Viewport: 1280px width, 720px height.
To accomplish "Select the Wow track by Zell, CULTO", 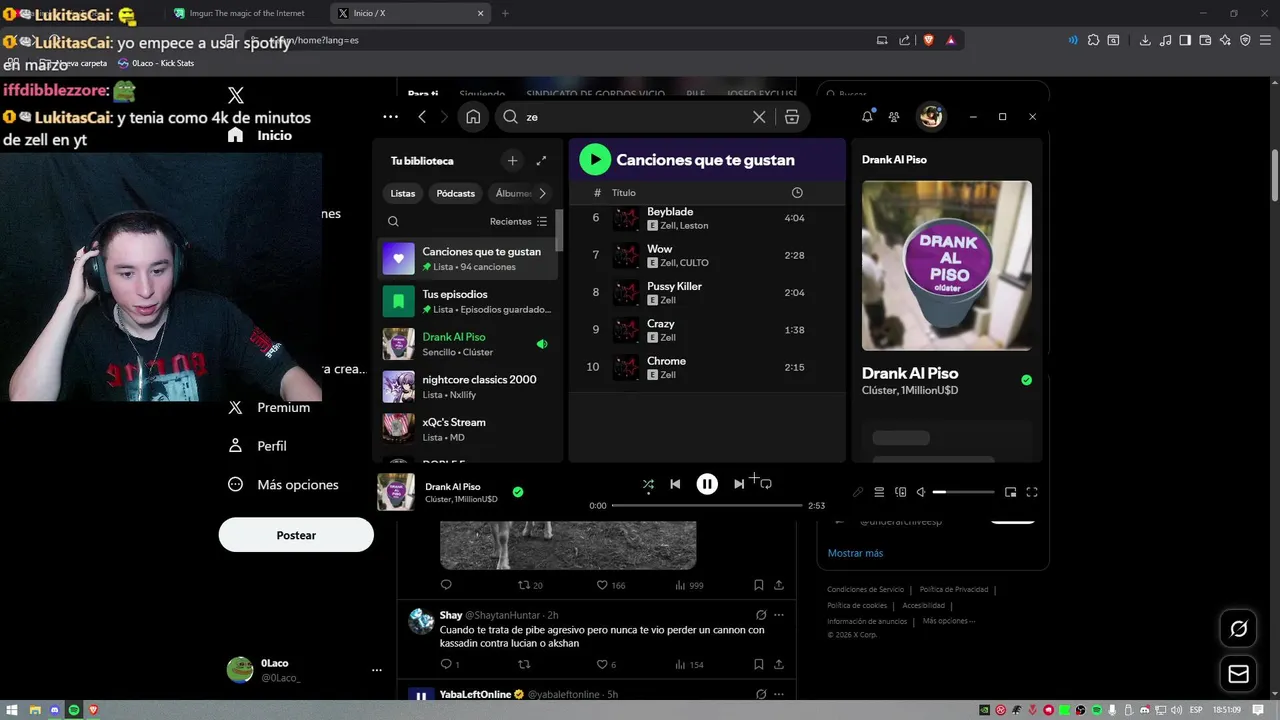I will (x=707, y=255).
